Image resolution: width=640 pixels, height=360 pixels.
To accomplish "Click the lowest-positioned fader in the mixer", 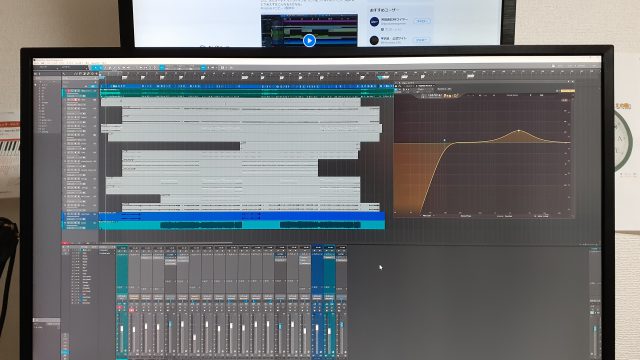I will pos(194,338).
